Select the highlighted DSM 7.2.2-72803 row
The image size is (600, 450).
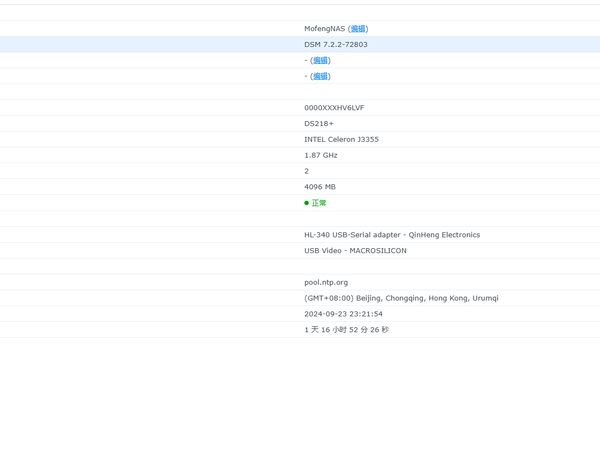pos(300,44)
